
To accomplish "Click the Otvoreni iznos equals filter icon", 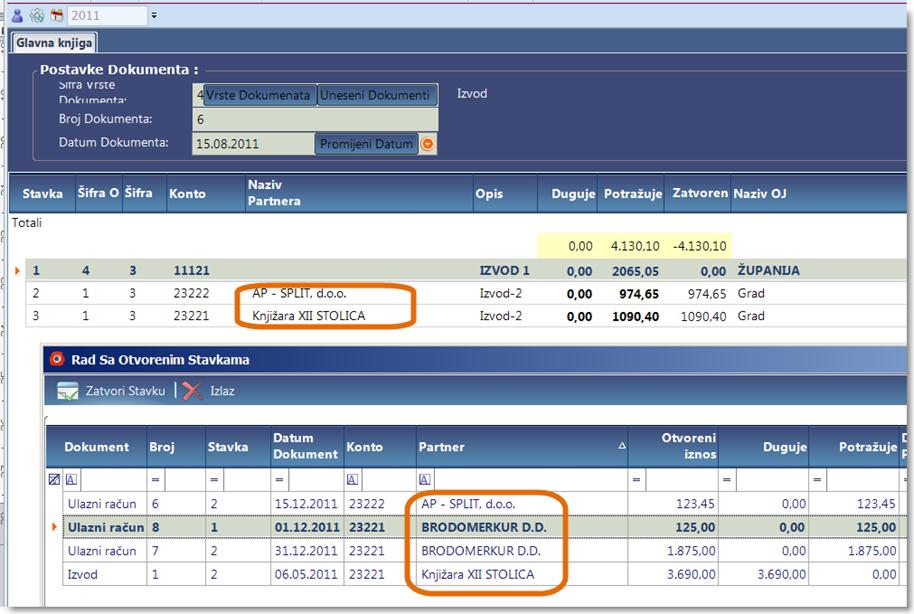I will [x=637, y=479].
